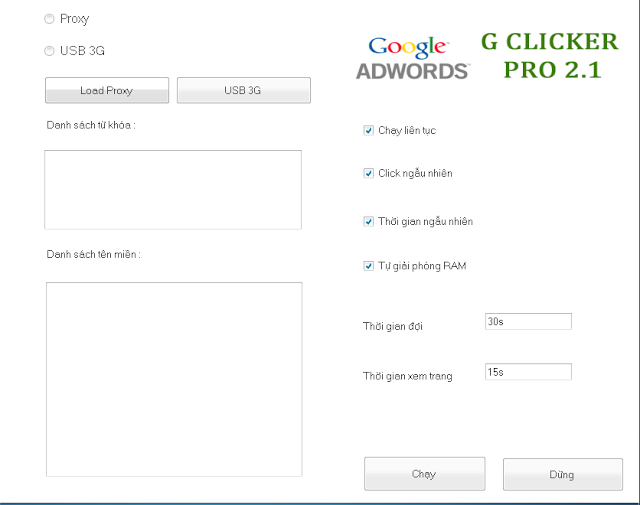Select the USB 3G radio option
The image size is (640, 505).
click(x=49, y=51)
